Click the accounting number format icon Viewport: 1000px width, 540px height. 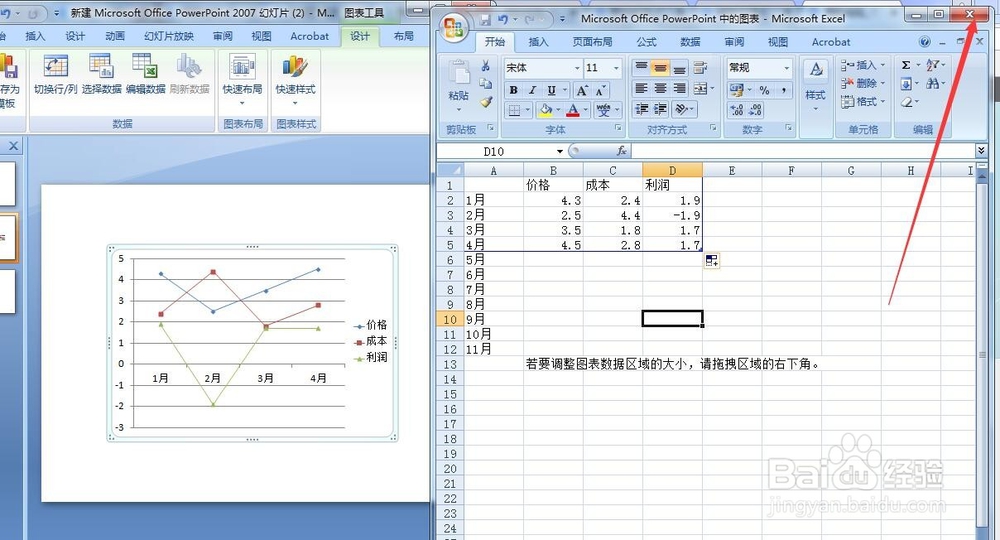(737, 90)
